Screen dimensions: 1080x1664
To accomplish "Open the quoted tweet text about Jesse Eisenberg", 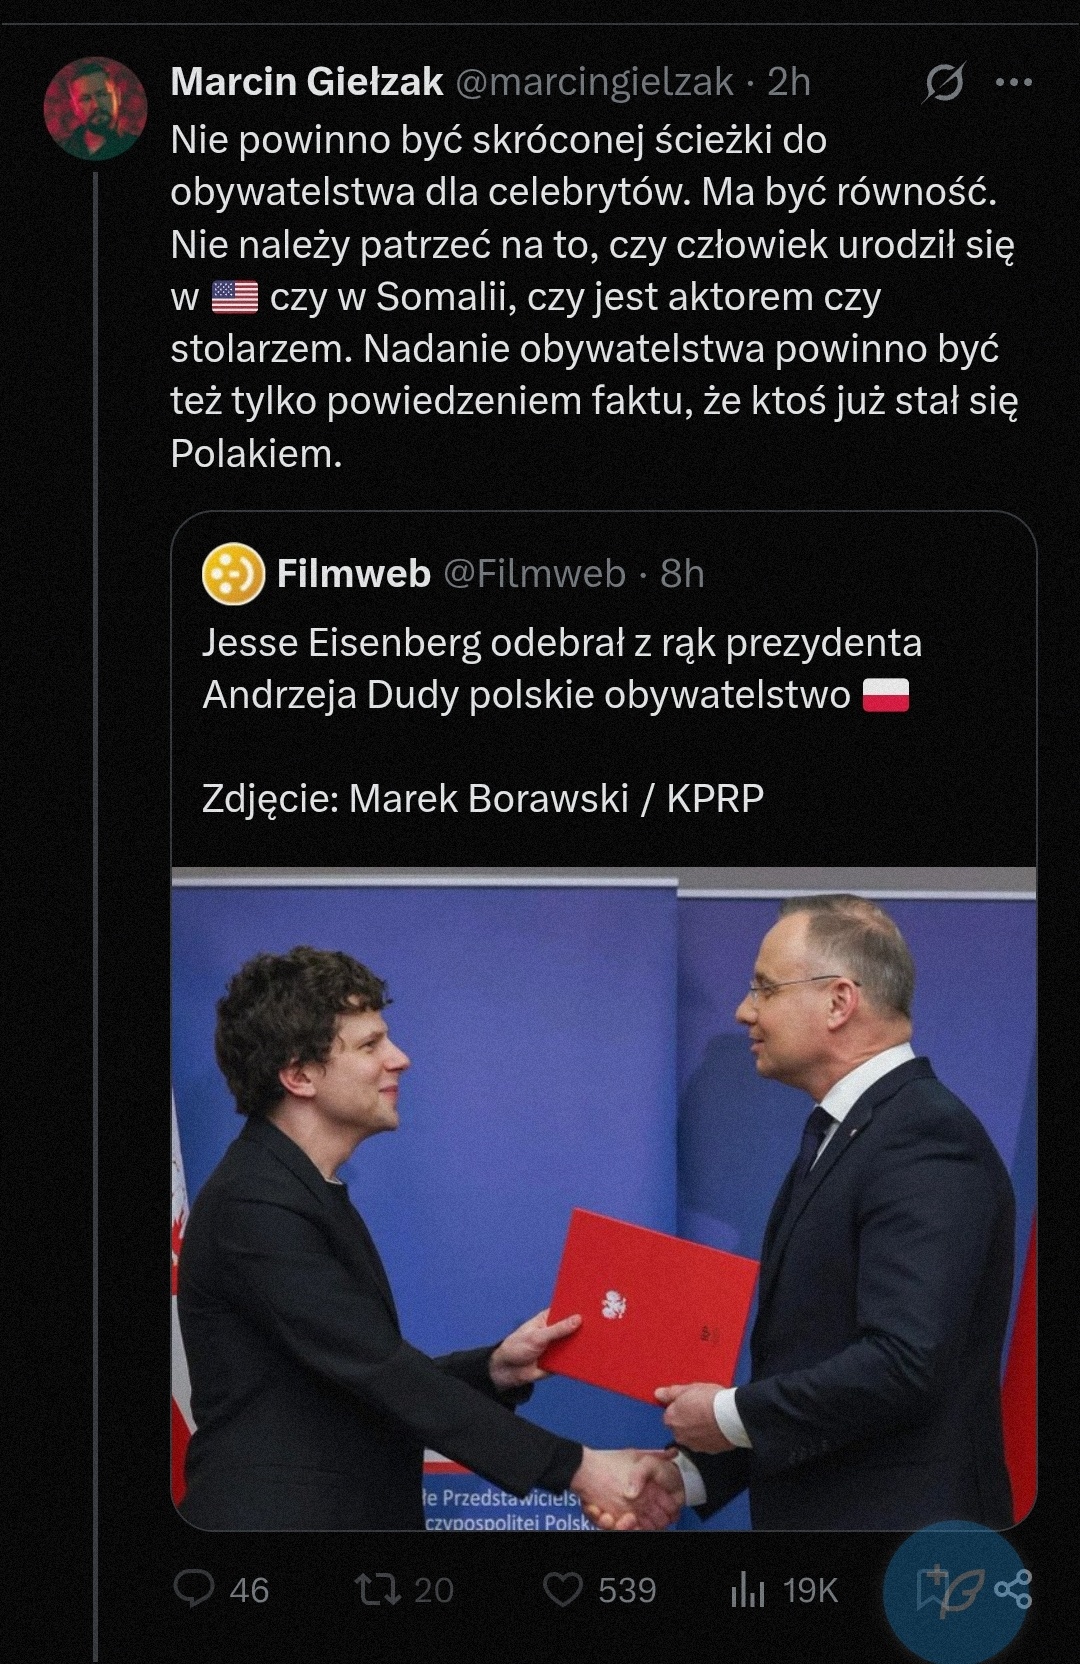I will 561,668.
